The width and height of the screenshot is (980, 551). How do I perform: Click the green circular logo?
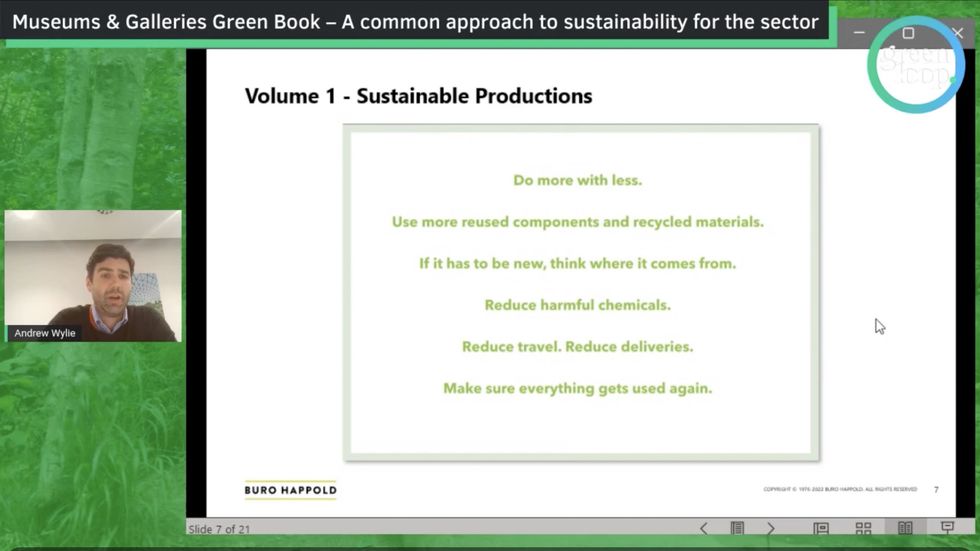[915, 65]
